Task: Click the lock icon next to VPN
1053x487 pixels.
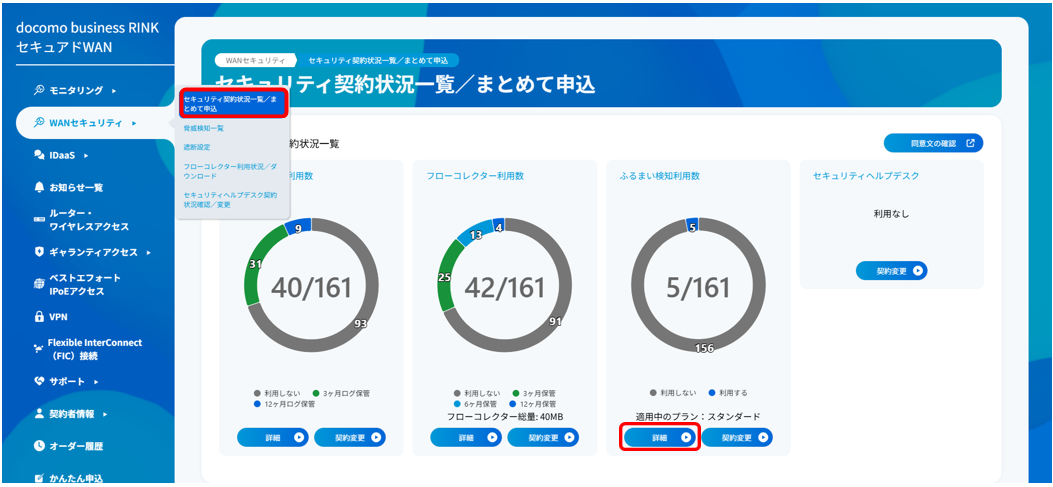Action: point(40,316)
